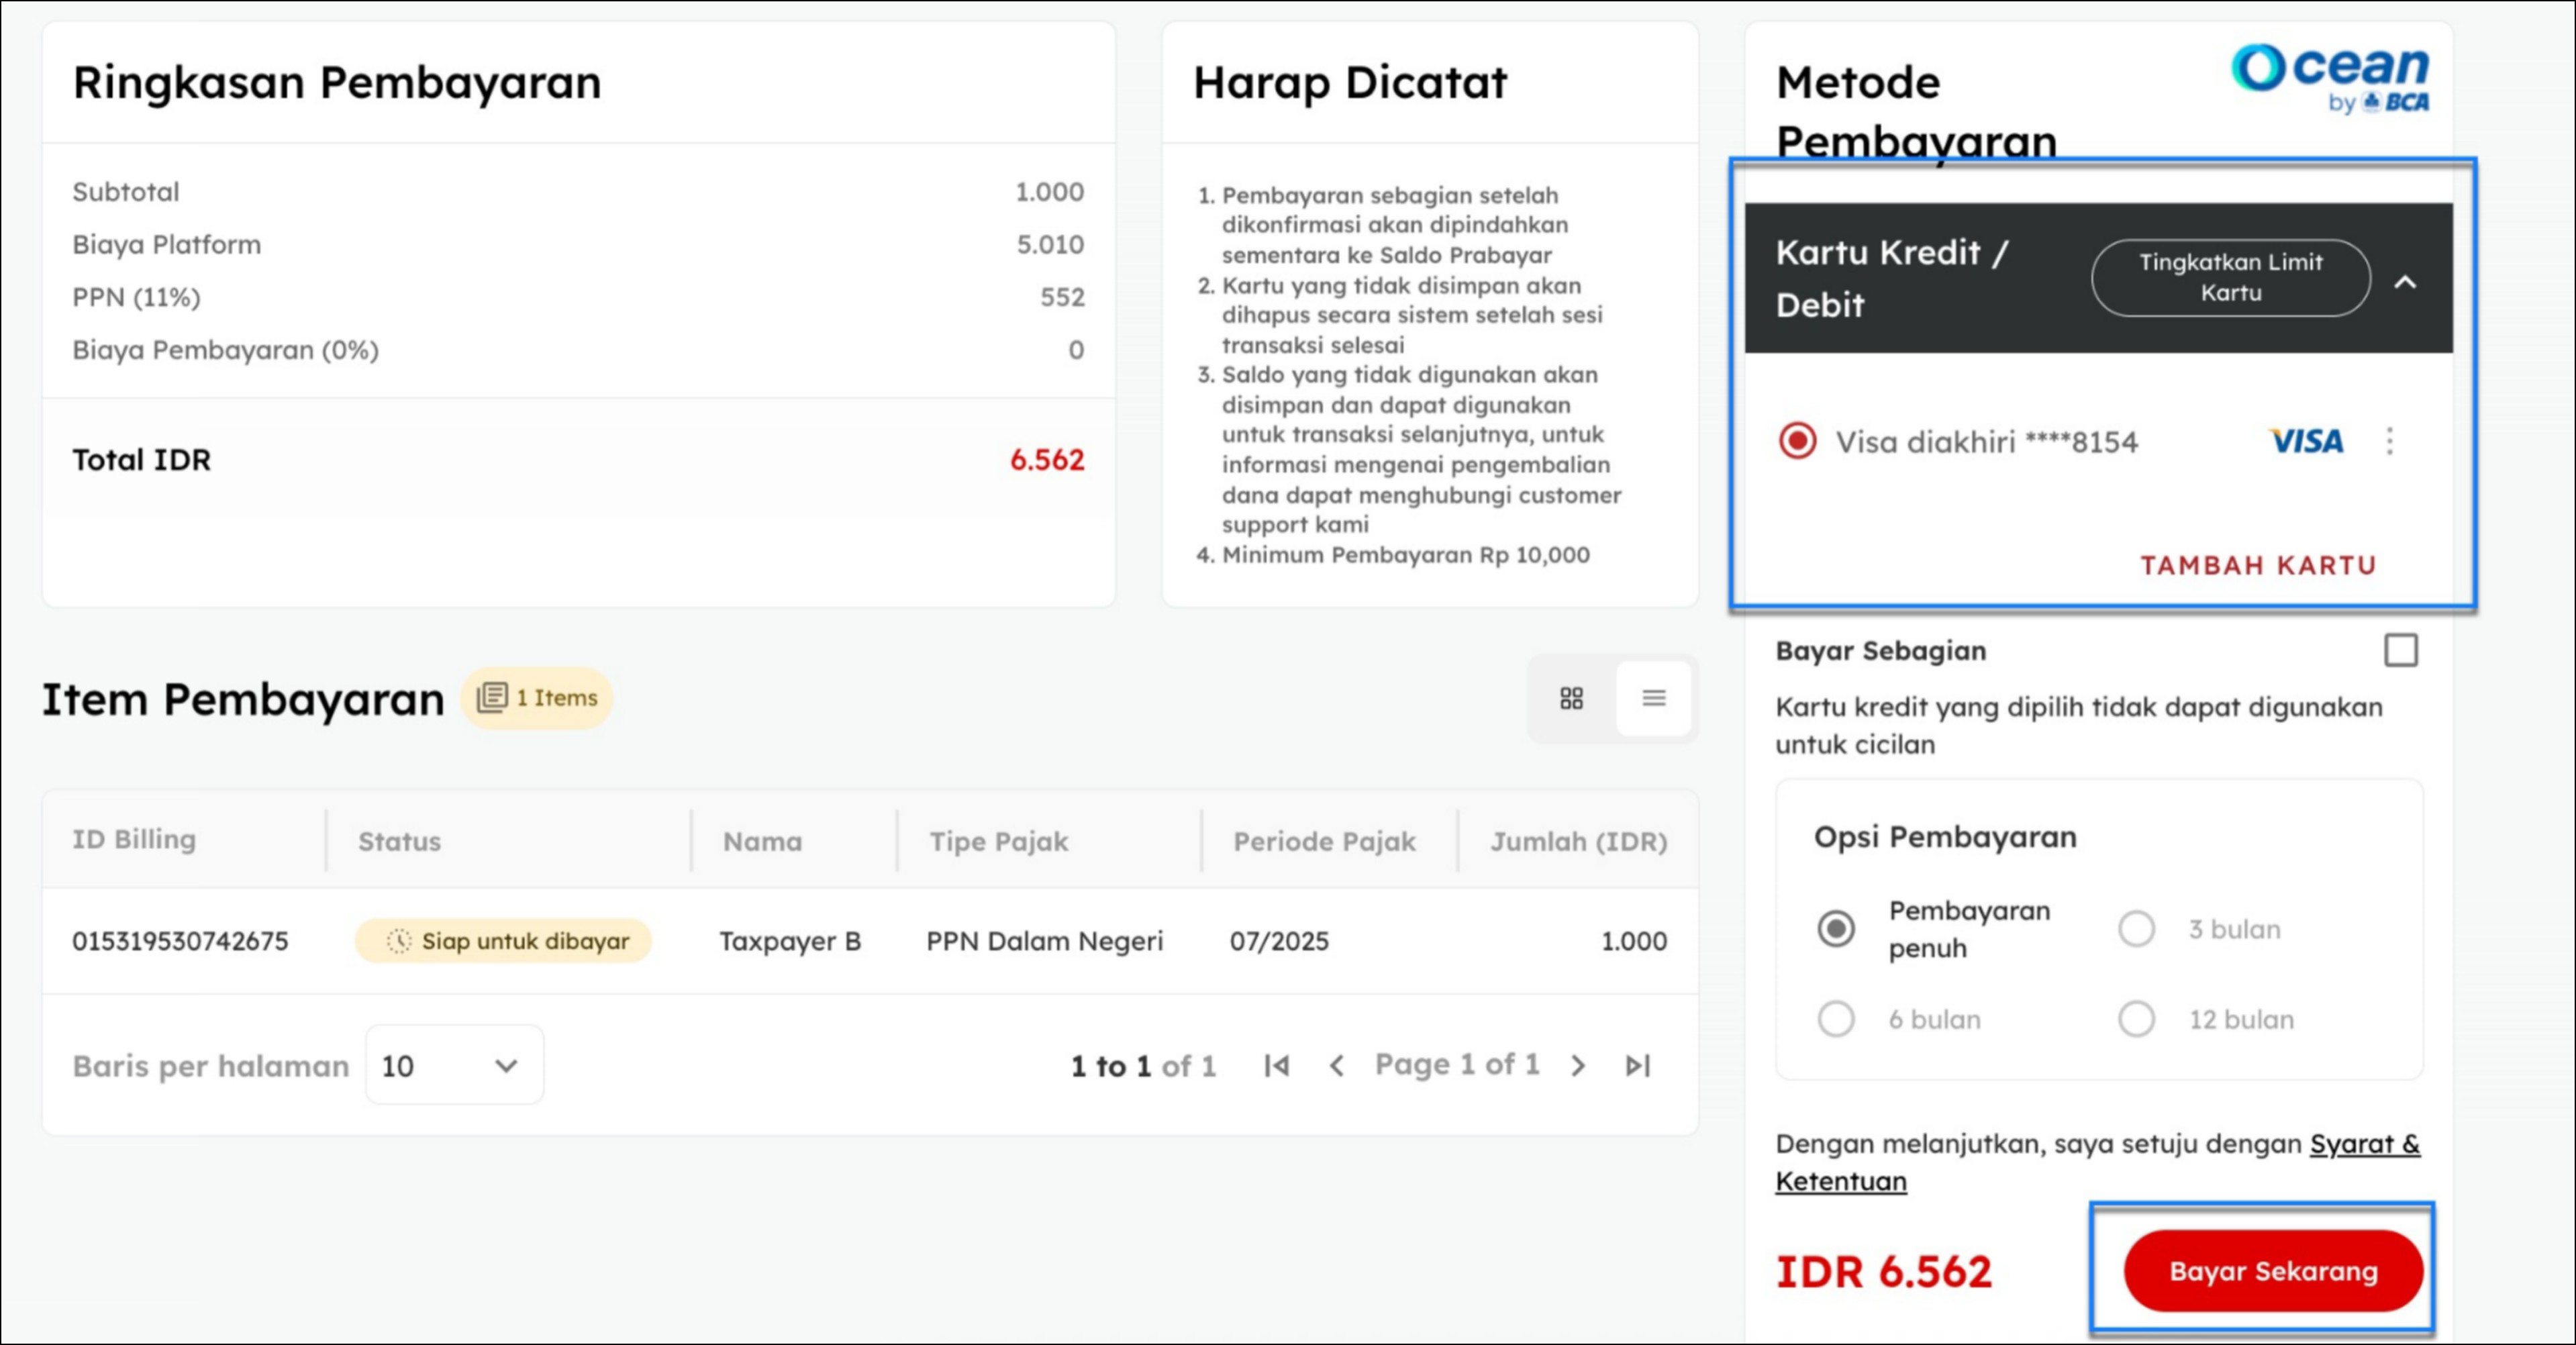Jump to last page of table

point(1637,1066)
